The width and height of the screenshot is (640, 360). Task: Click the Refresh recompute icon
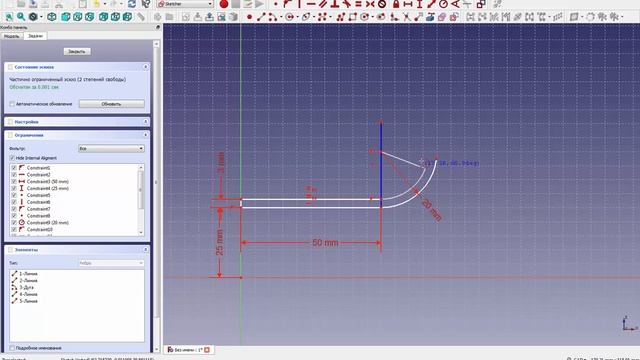[132, 4]
